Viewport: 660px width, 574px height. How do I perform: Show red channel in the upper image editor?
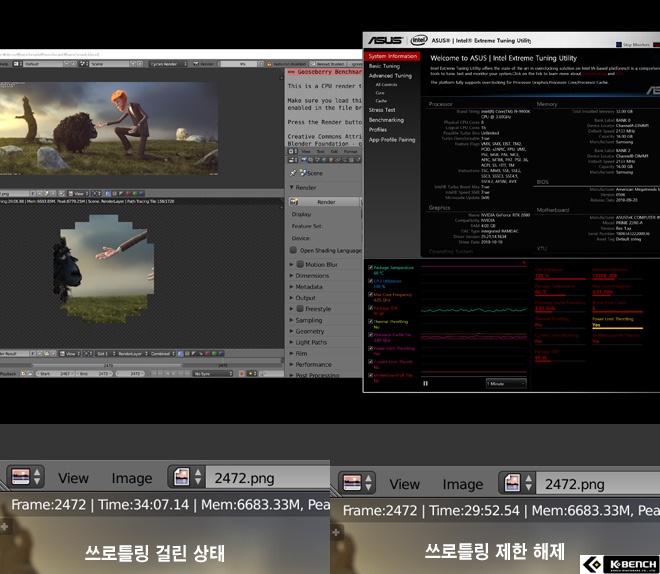[x=128, y=194]
